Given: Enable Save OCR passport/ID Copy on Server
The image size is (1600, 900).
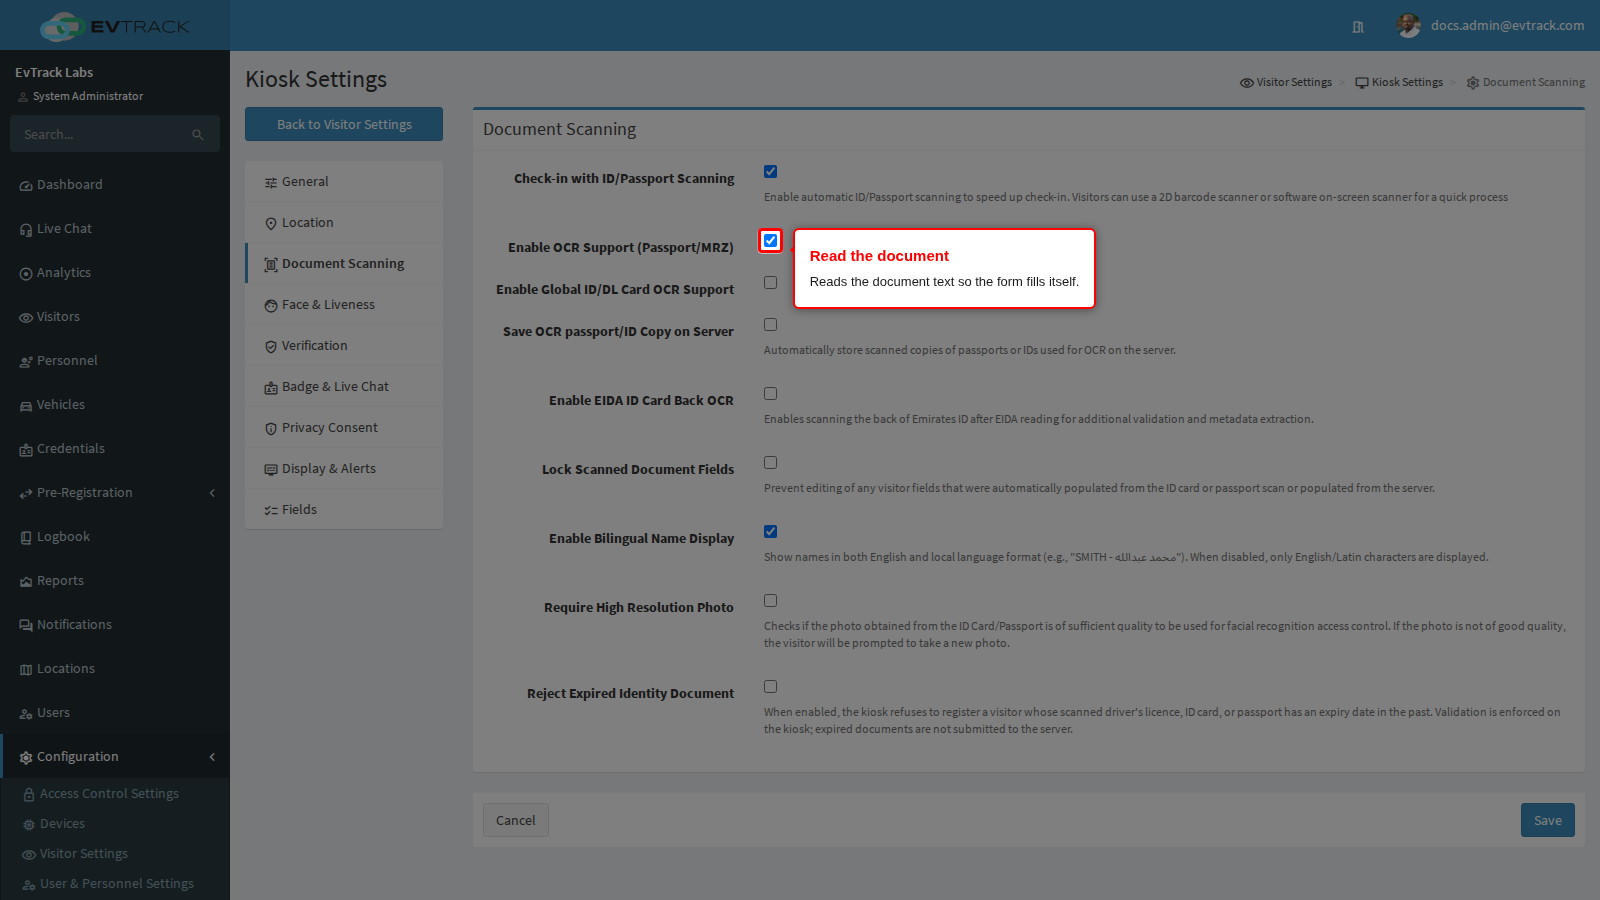Looking at the screenshot, I should [770, 325].
